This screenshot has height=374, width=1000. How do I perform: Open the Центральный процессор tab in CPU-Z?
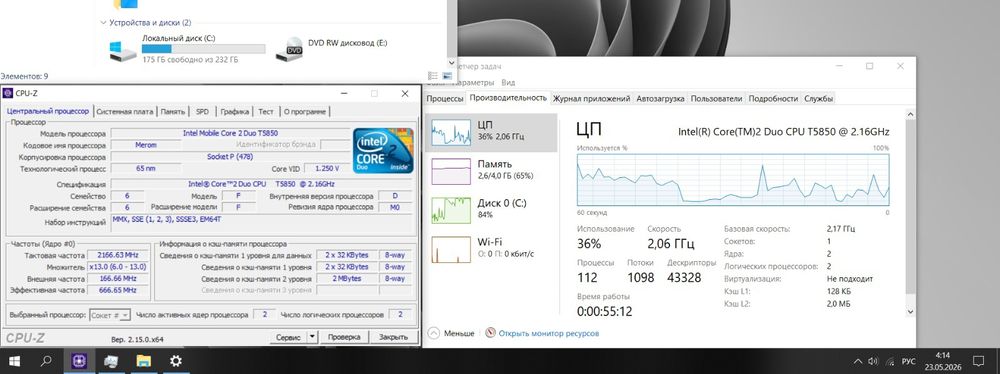pos(48,111)
